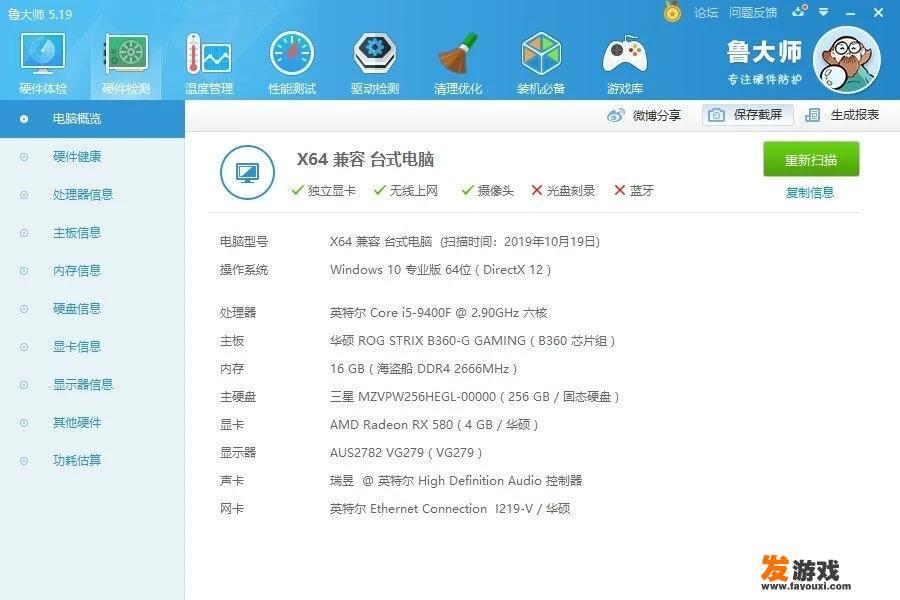The image size is (900, 600).
Task: Click the 无线上网 feature indicator
Action: tap(406, 191)
